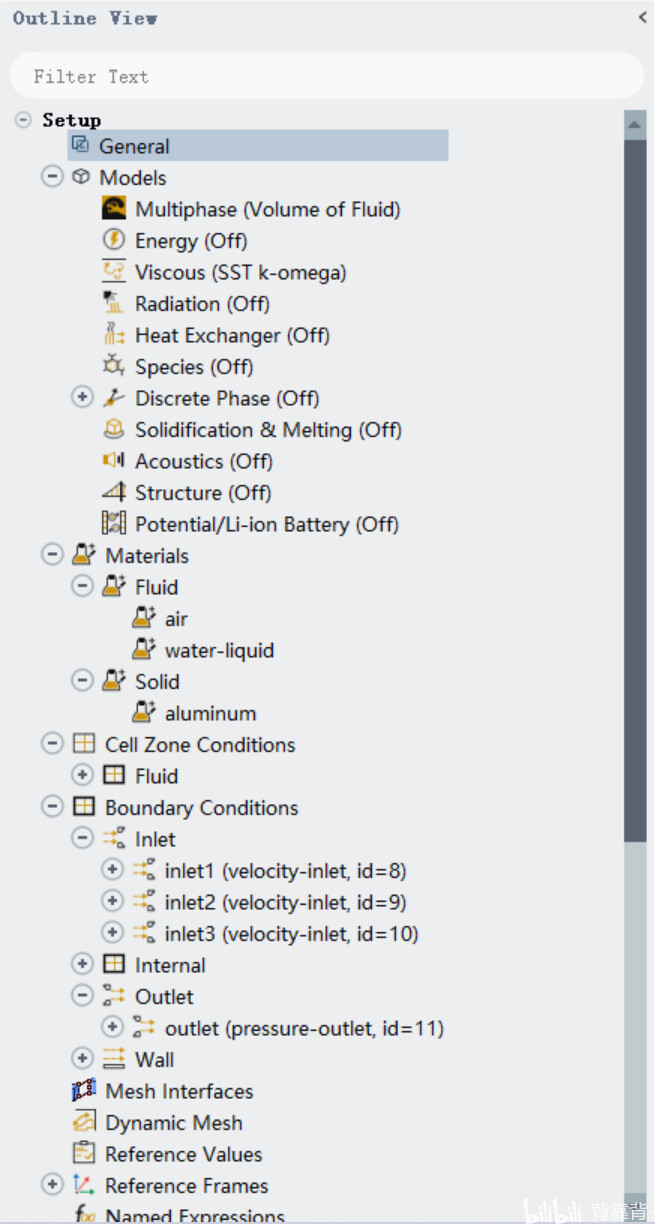Click the Energy model lightning icon

(114, 240)
